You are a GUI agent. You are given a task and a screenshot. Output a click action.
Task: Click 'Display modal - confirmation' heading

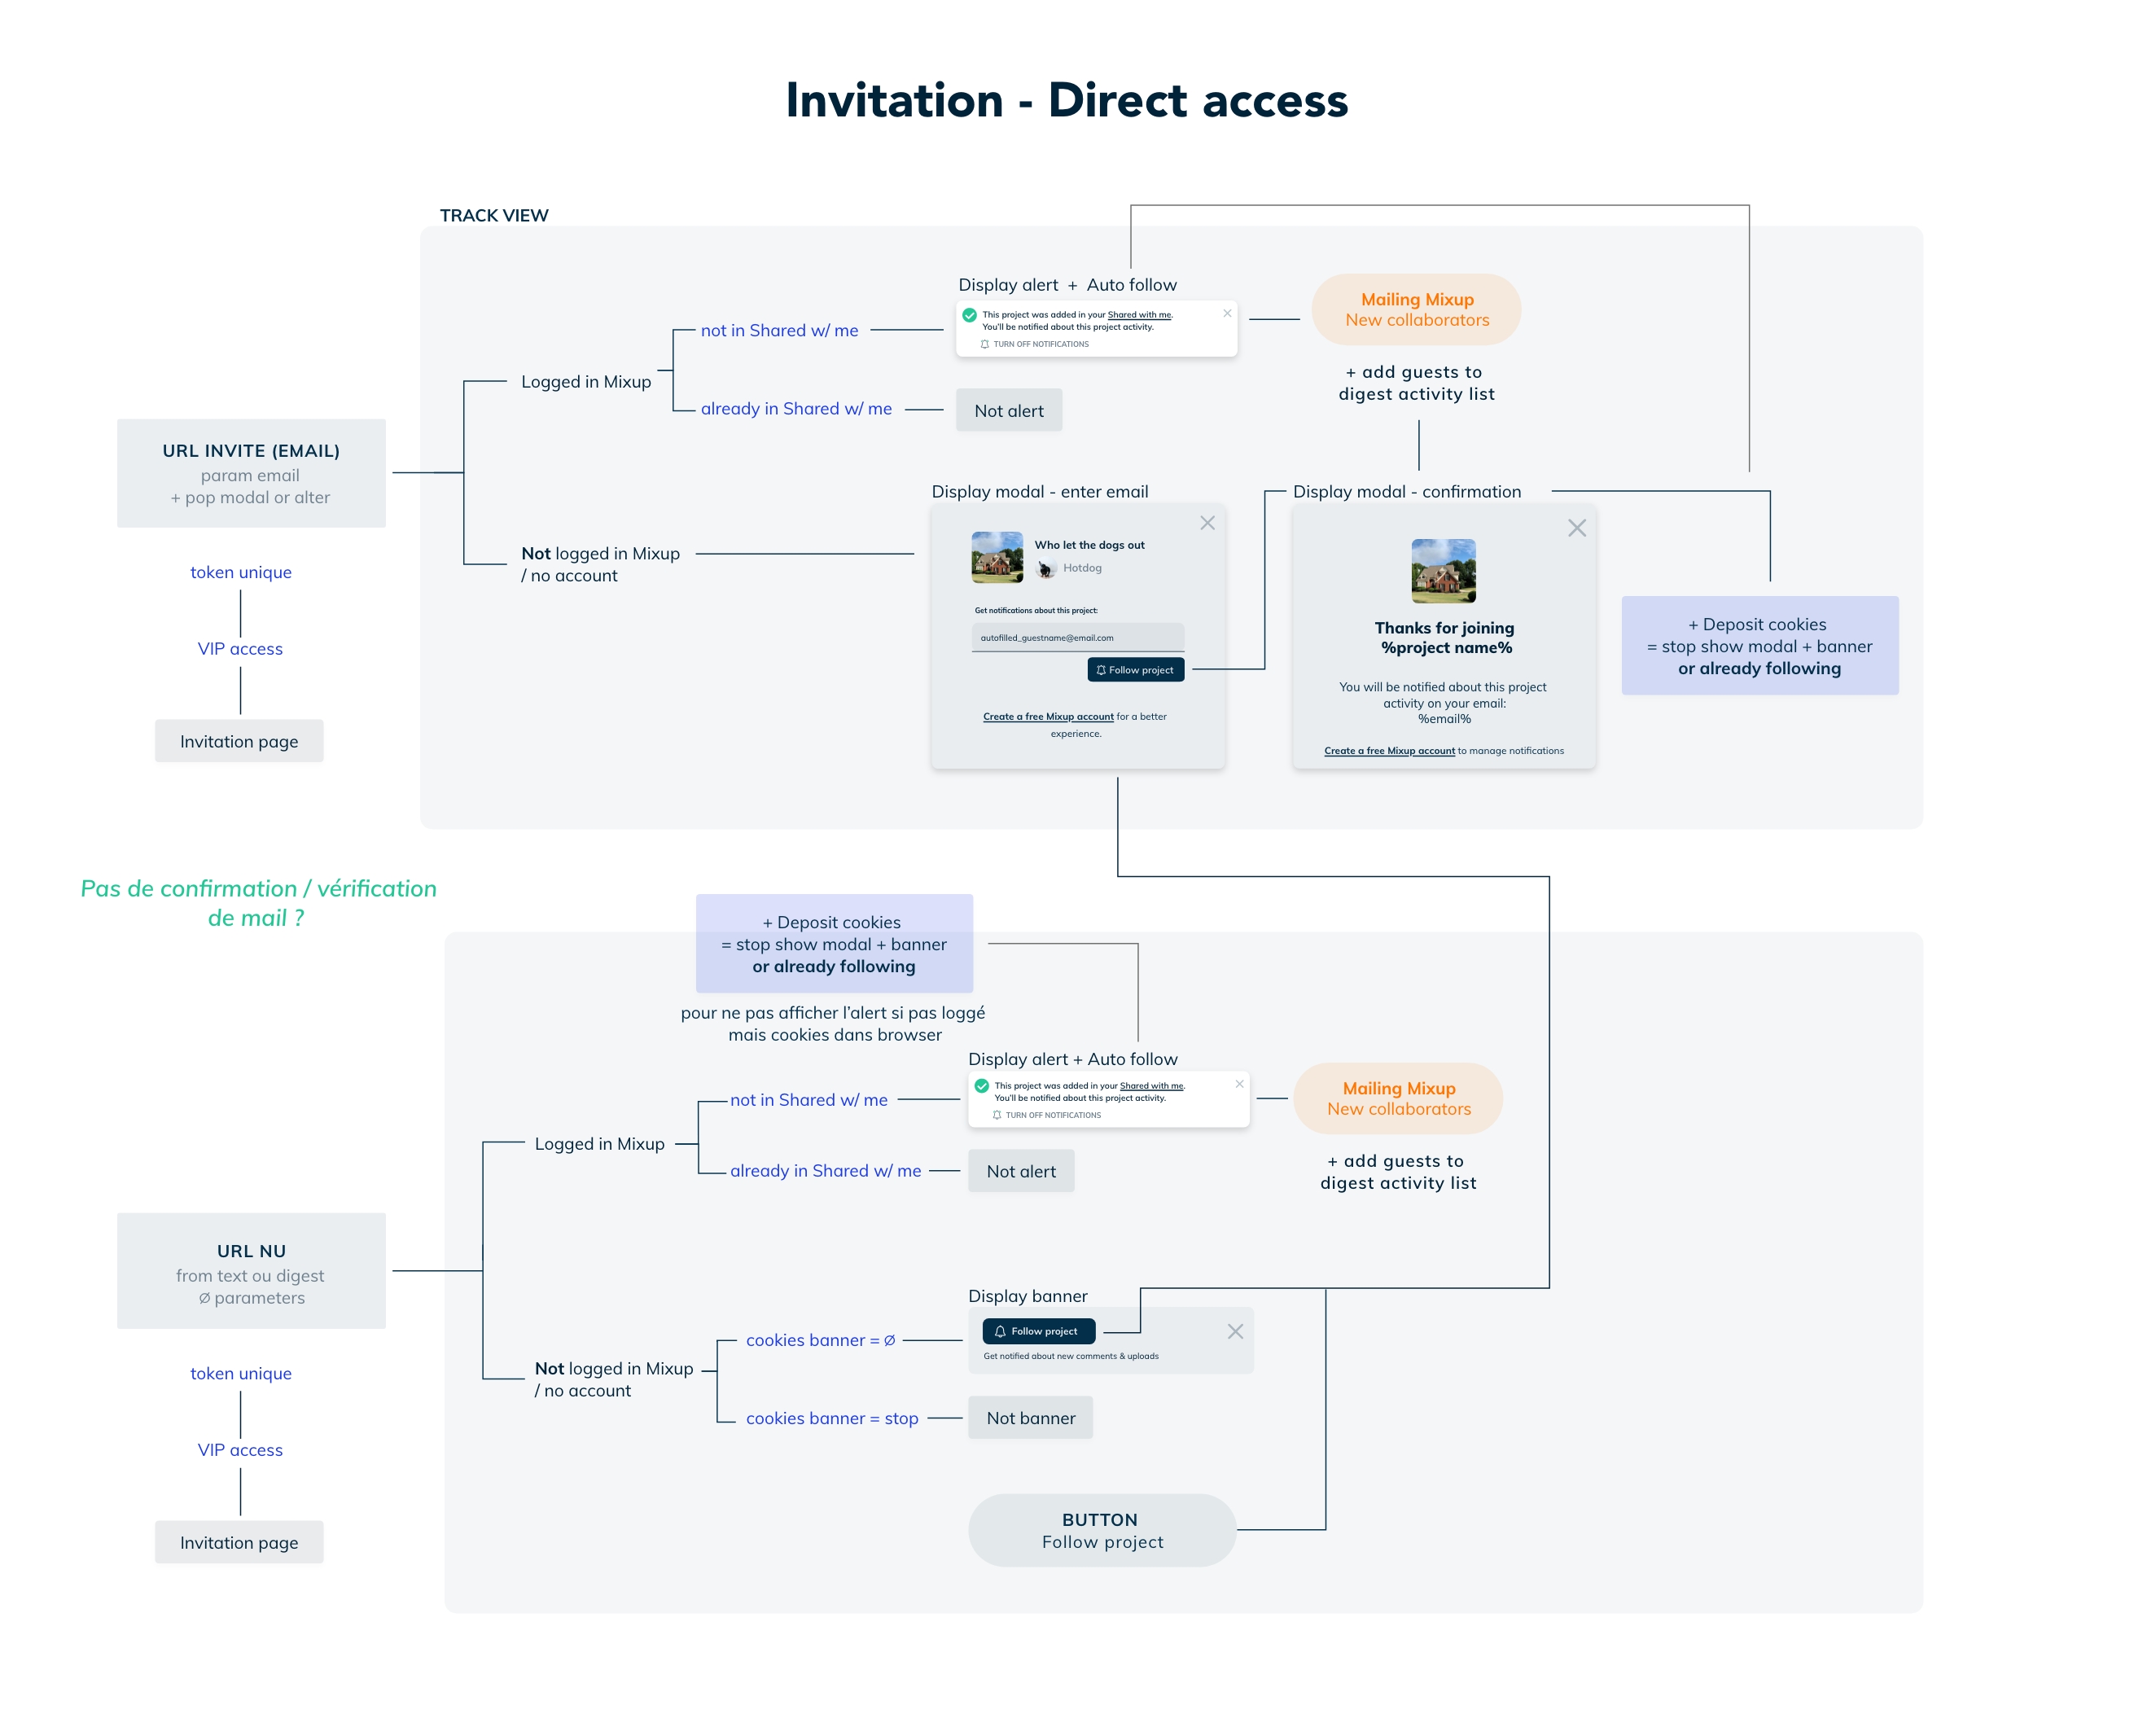coord(1406,491)
